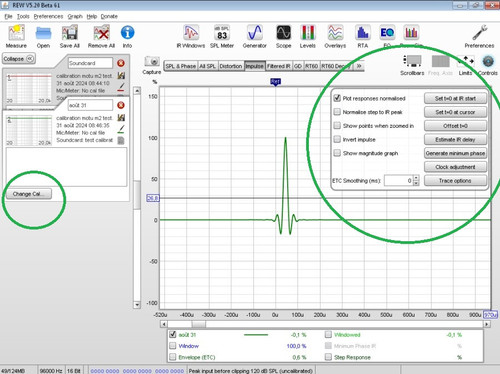Screen dimensions: 500x374
Task: Enable the Step Response trace checkbox
Action: coord(328,357)
